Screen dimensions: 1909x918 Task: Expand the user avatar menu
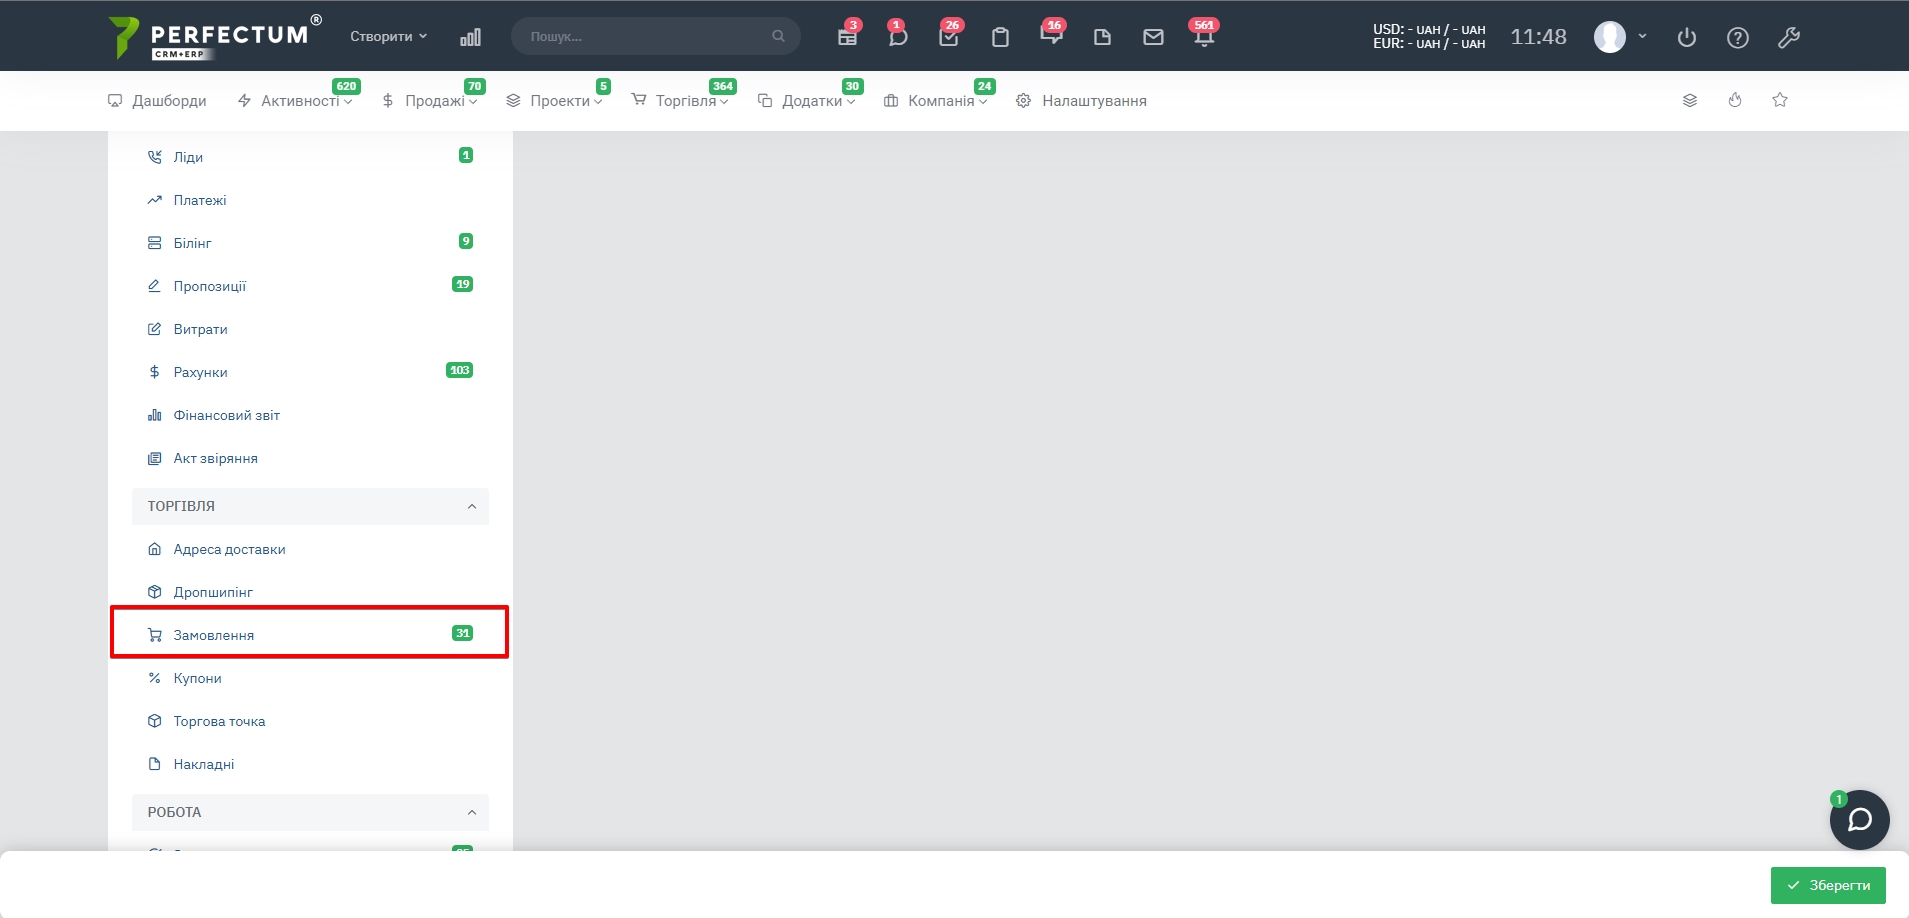(1620, 37)
